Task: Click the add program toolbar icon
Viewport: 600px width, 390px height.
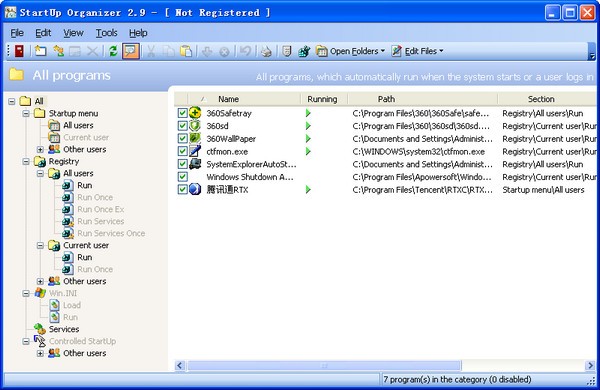Action: (x=58, y=51)
